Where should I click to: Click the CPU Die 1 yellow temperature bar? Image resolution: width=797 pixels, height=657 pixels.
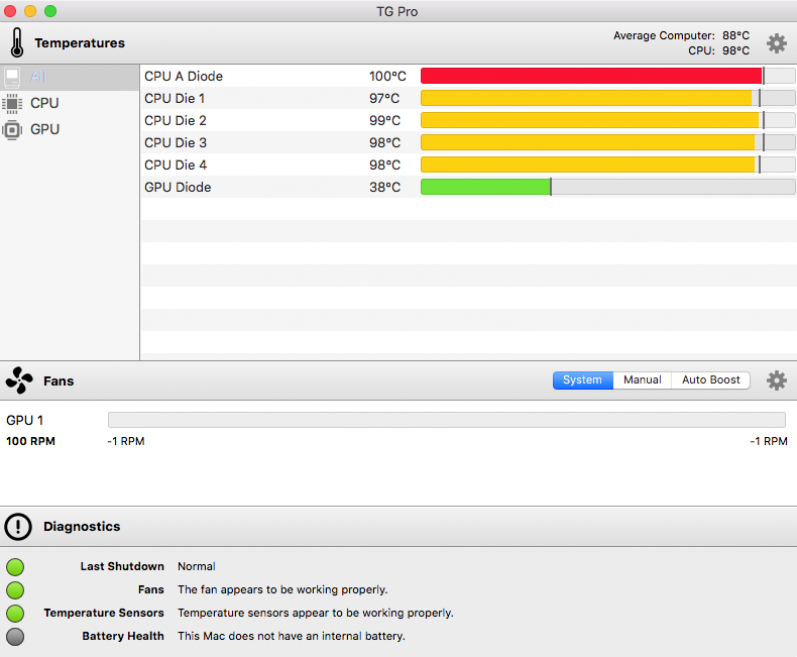[x=586, y=98]
